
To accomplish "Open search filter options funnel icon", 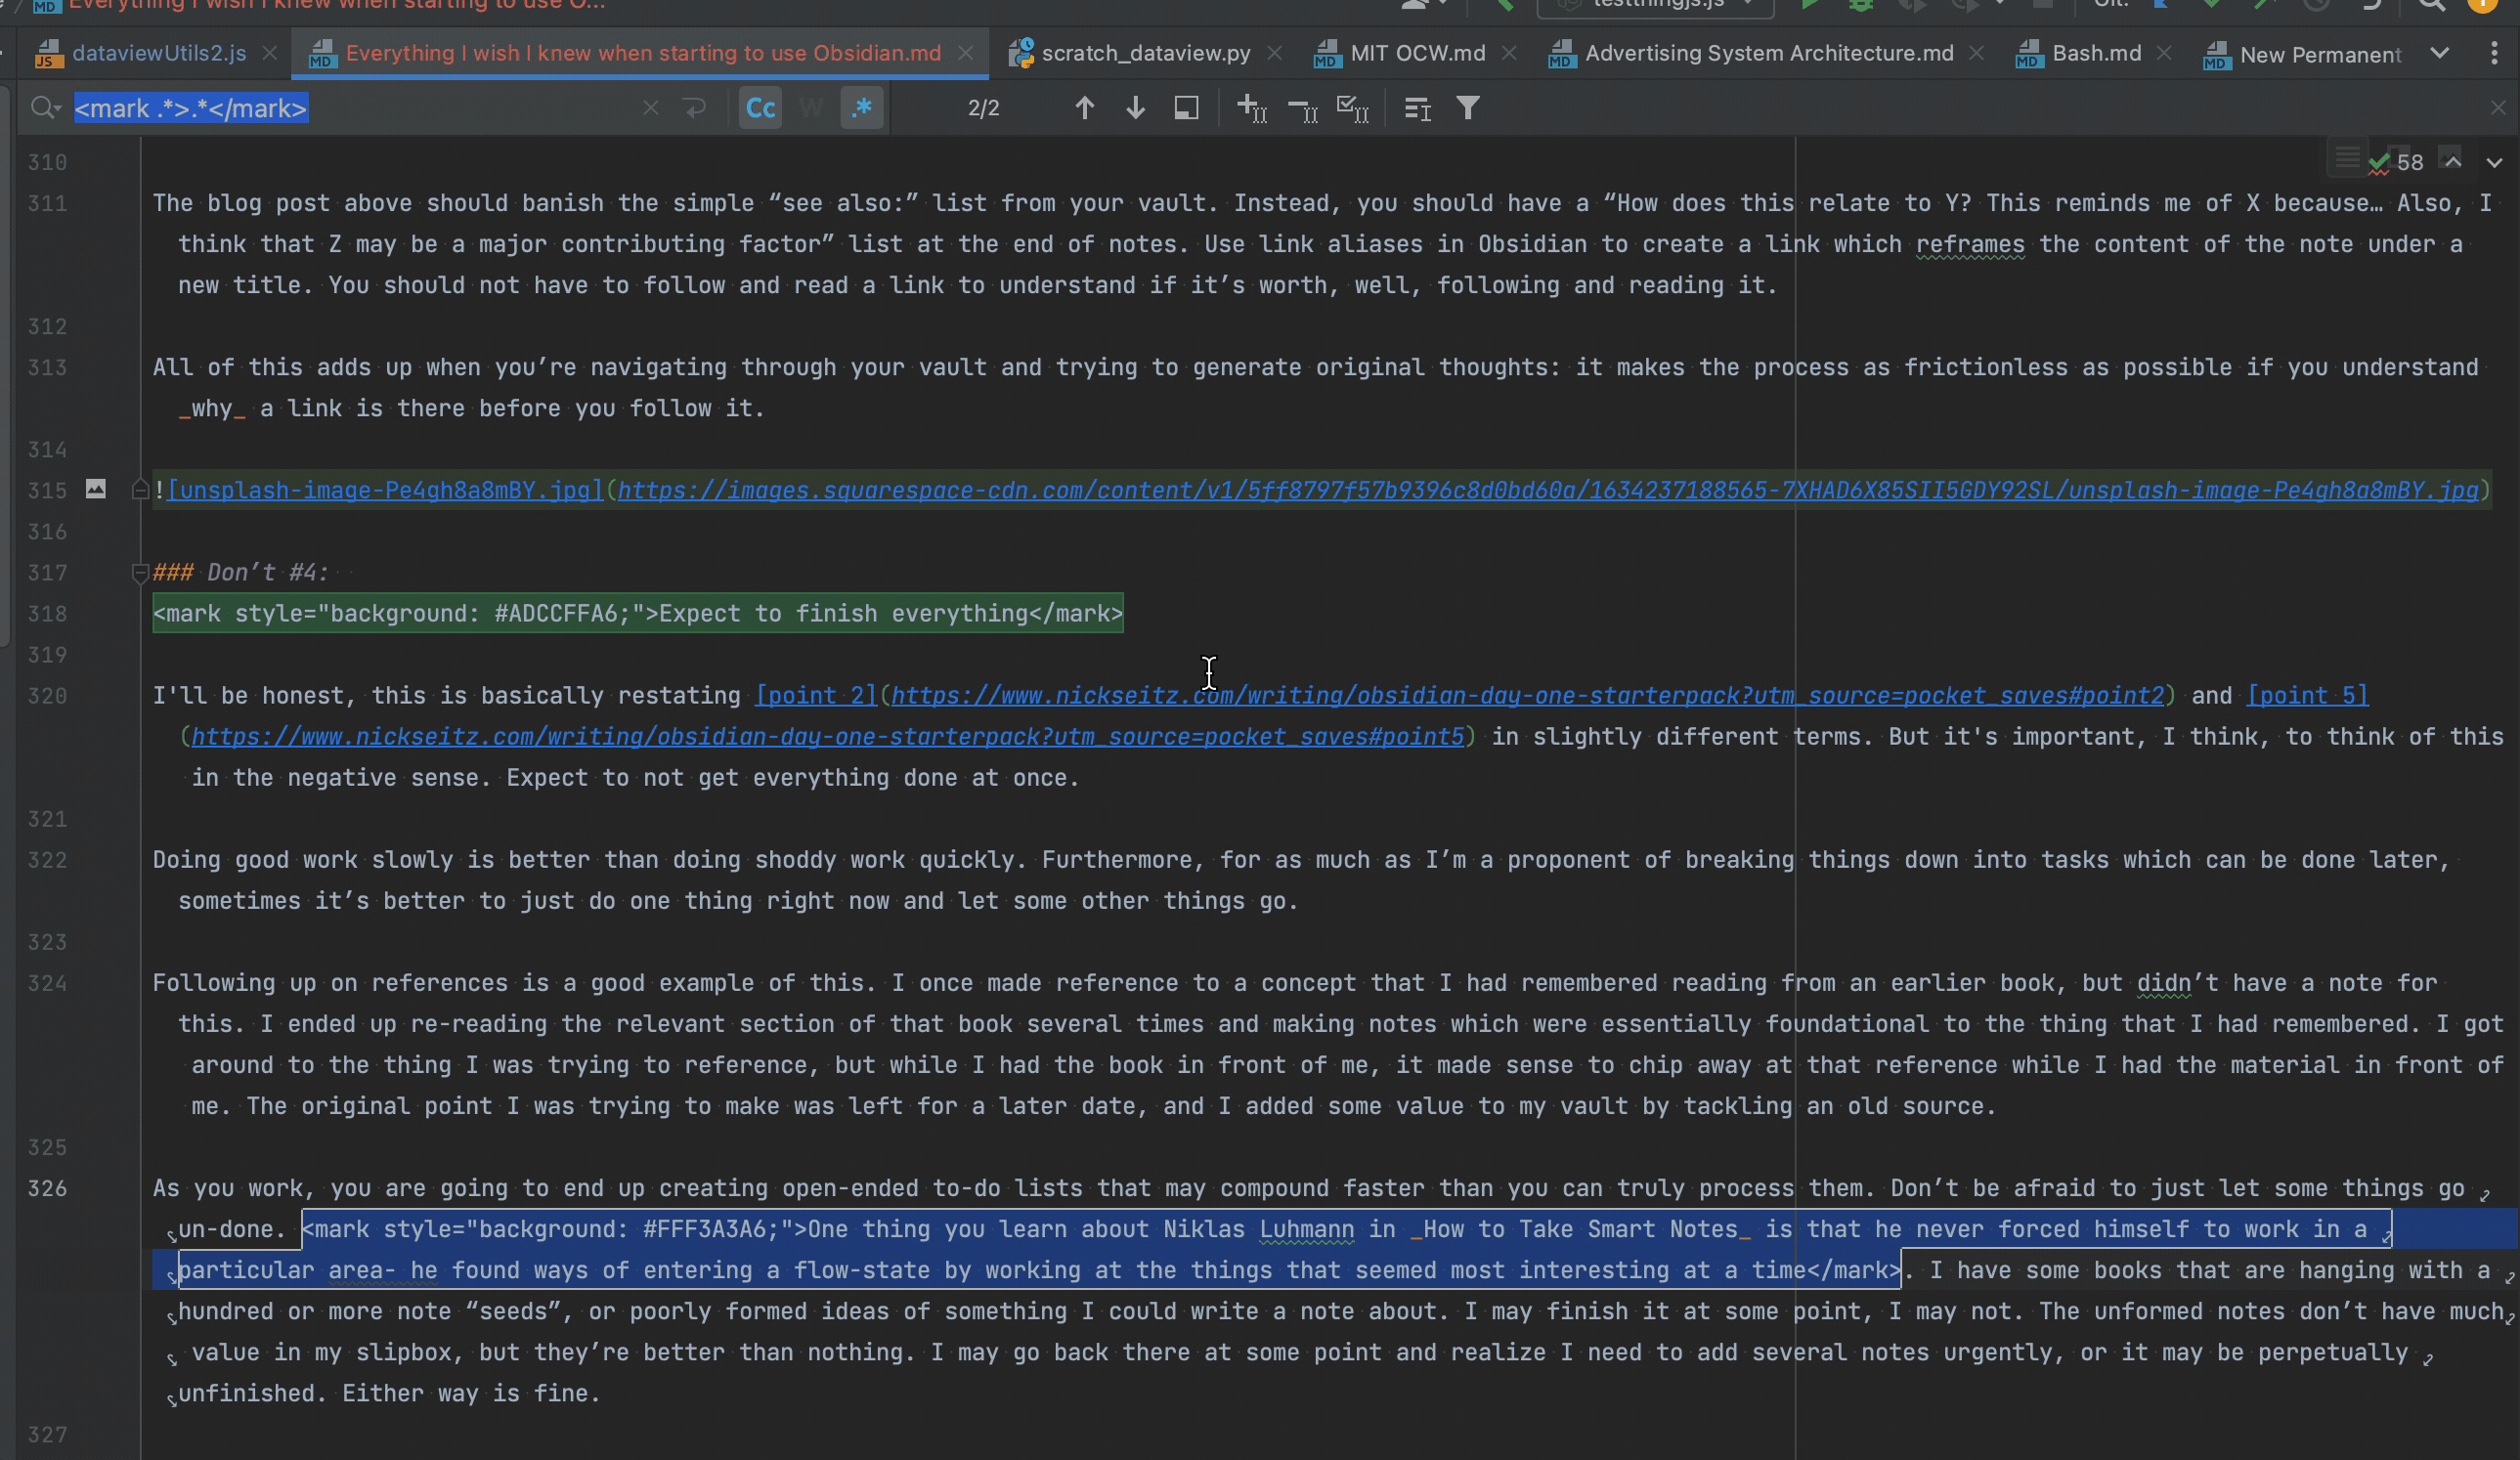I will click(x=1468, y=108).
